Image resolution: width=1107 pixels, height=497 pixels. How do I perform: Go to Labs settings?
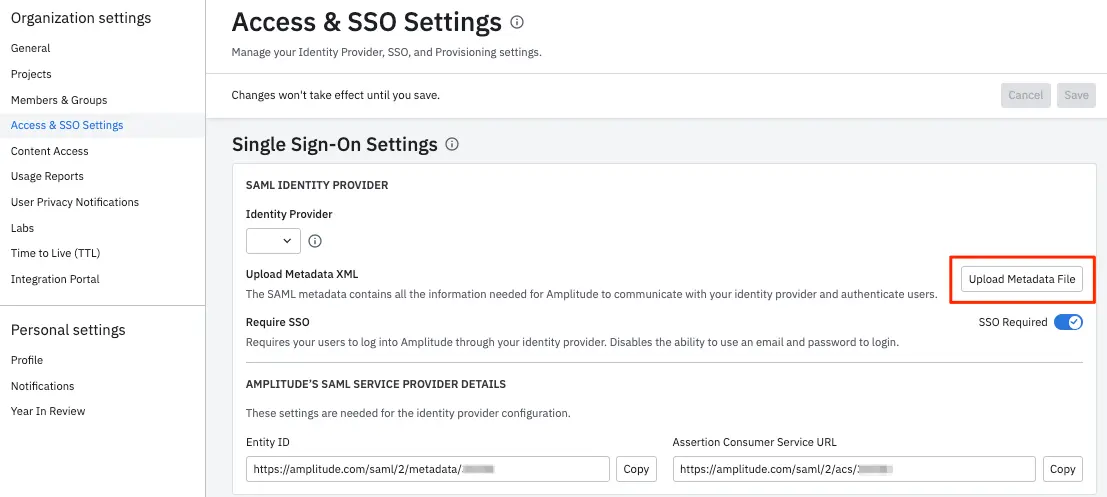coord(23,228)
